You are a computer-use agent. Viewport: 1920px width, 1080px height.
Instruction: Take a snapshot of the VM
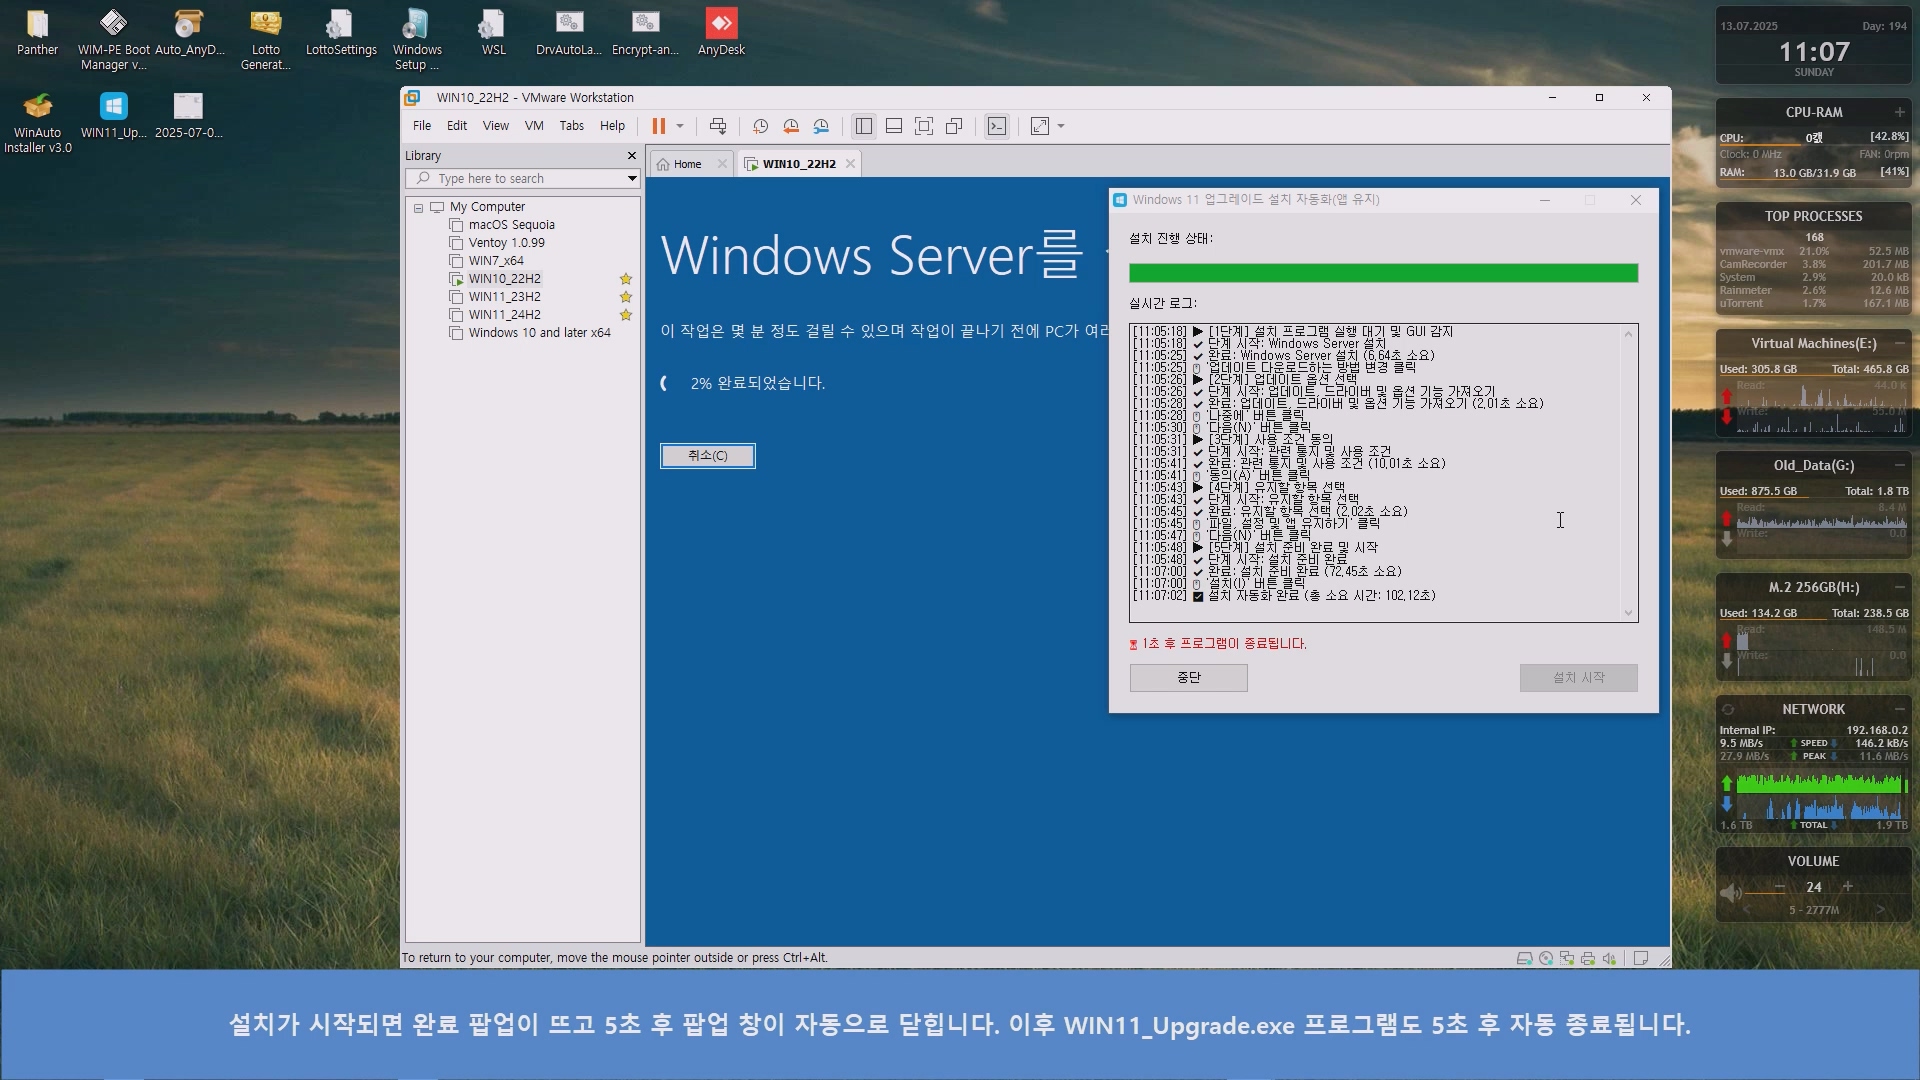[x=760, y=126]
